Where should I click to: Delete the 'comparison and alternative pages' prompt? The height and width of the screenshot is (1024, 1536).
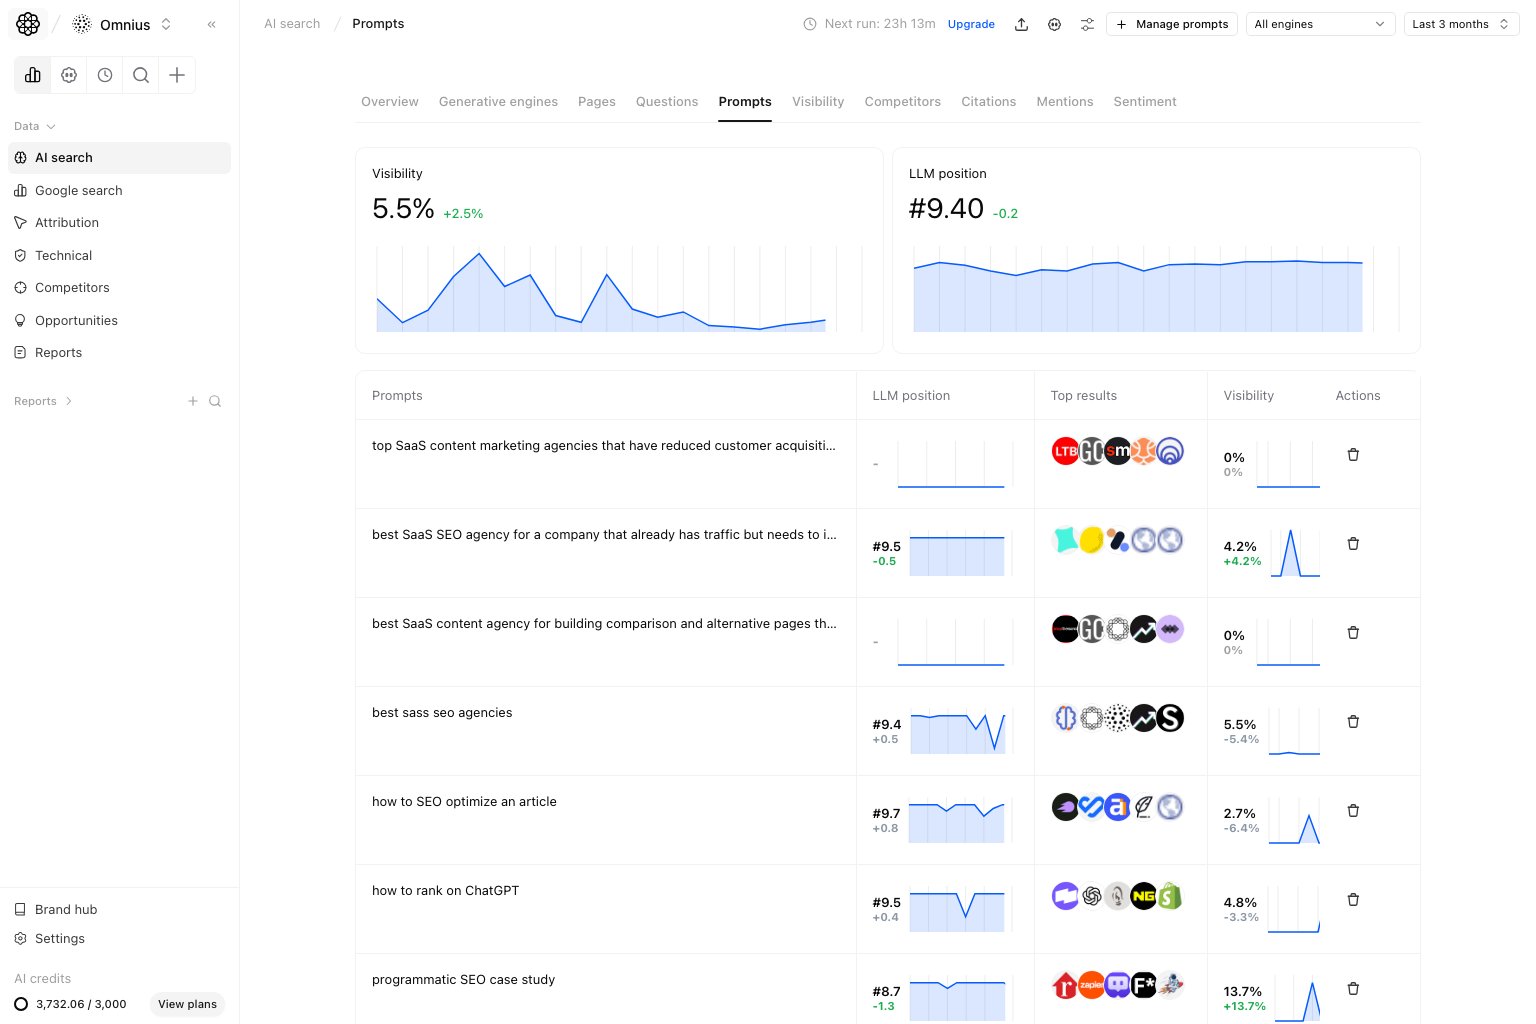coord(1353,633)
